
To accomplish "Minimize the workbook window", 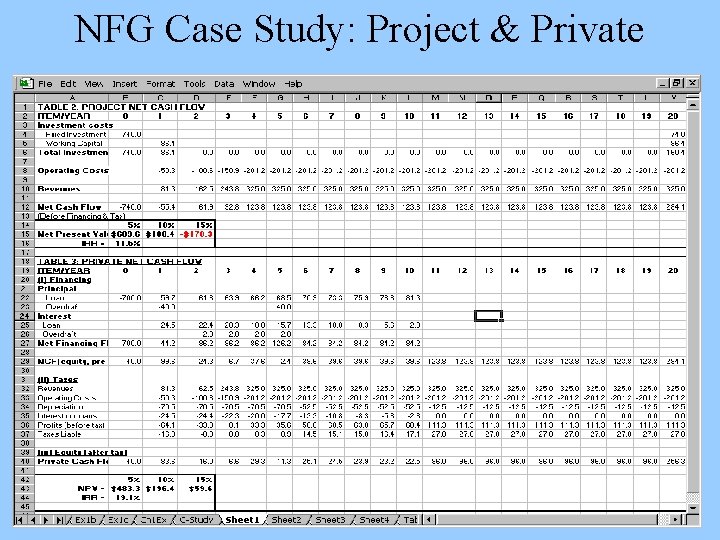I will 663,83.
